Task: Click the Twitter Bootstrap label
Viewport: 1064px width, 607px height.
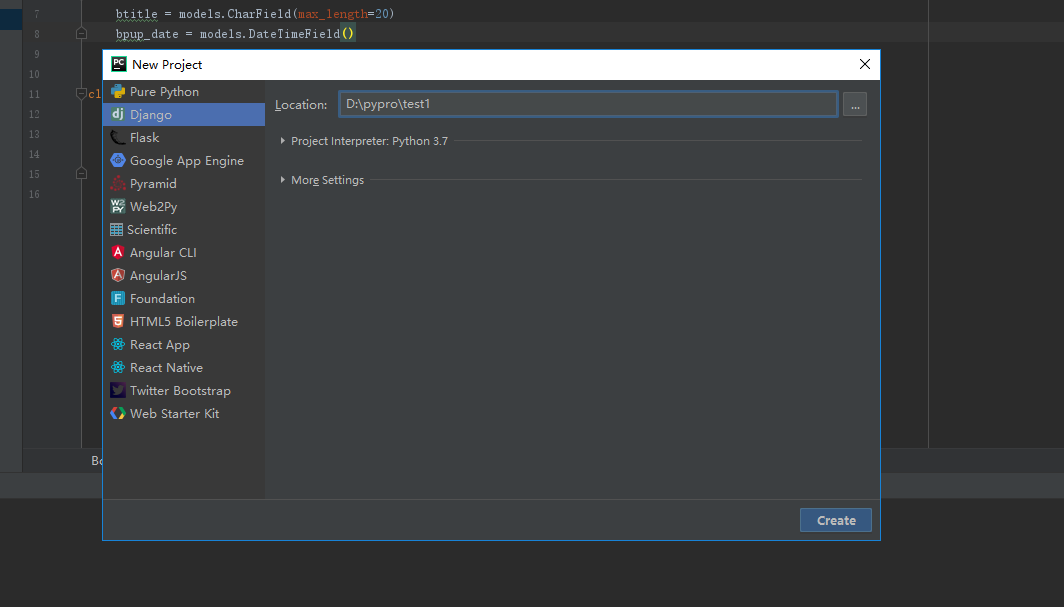Action: [x=180, y=391]
